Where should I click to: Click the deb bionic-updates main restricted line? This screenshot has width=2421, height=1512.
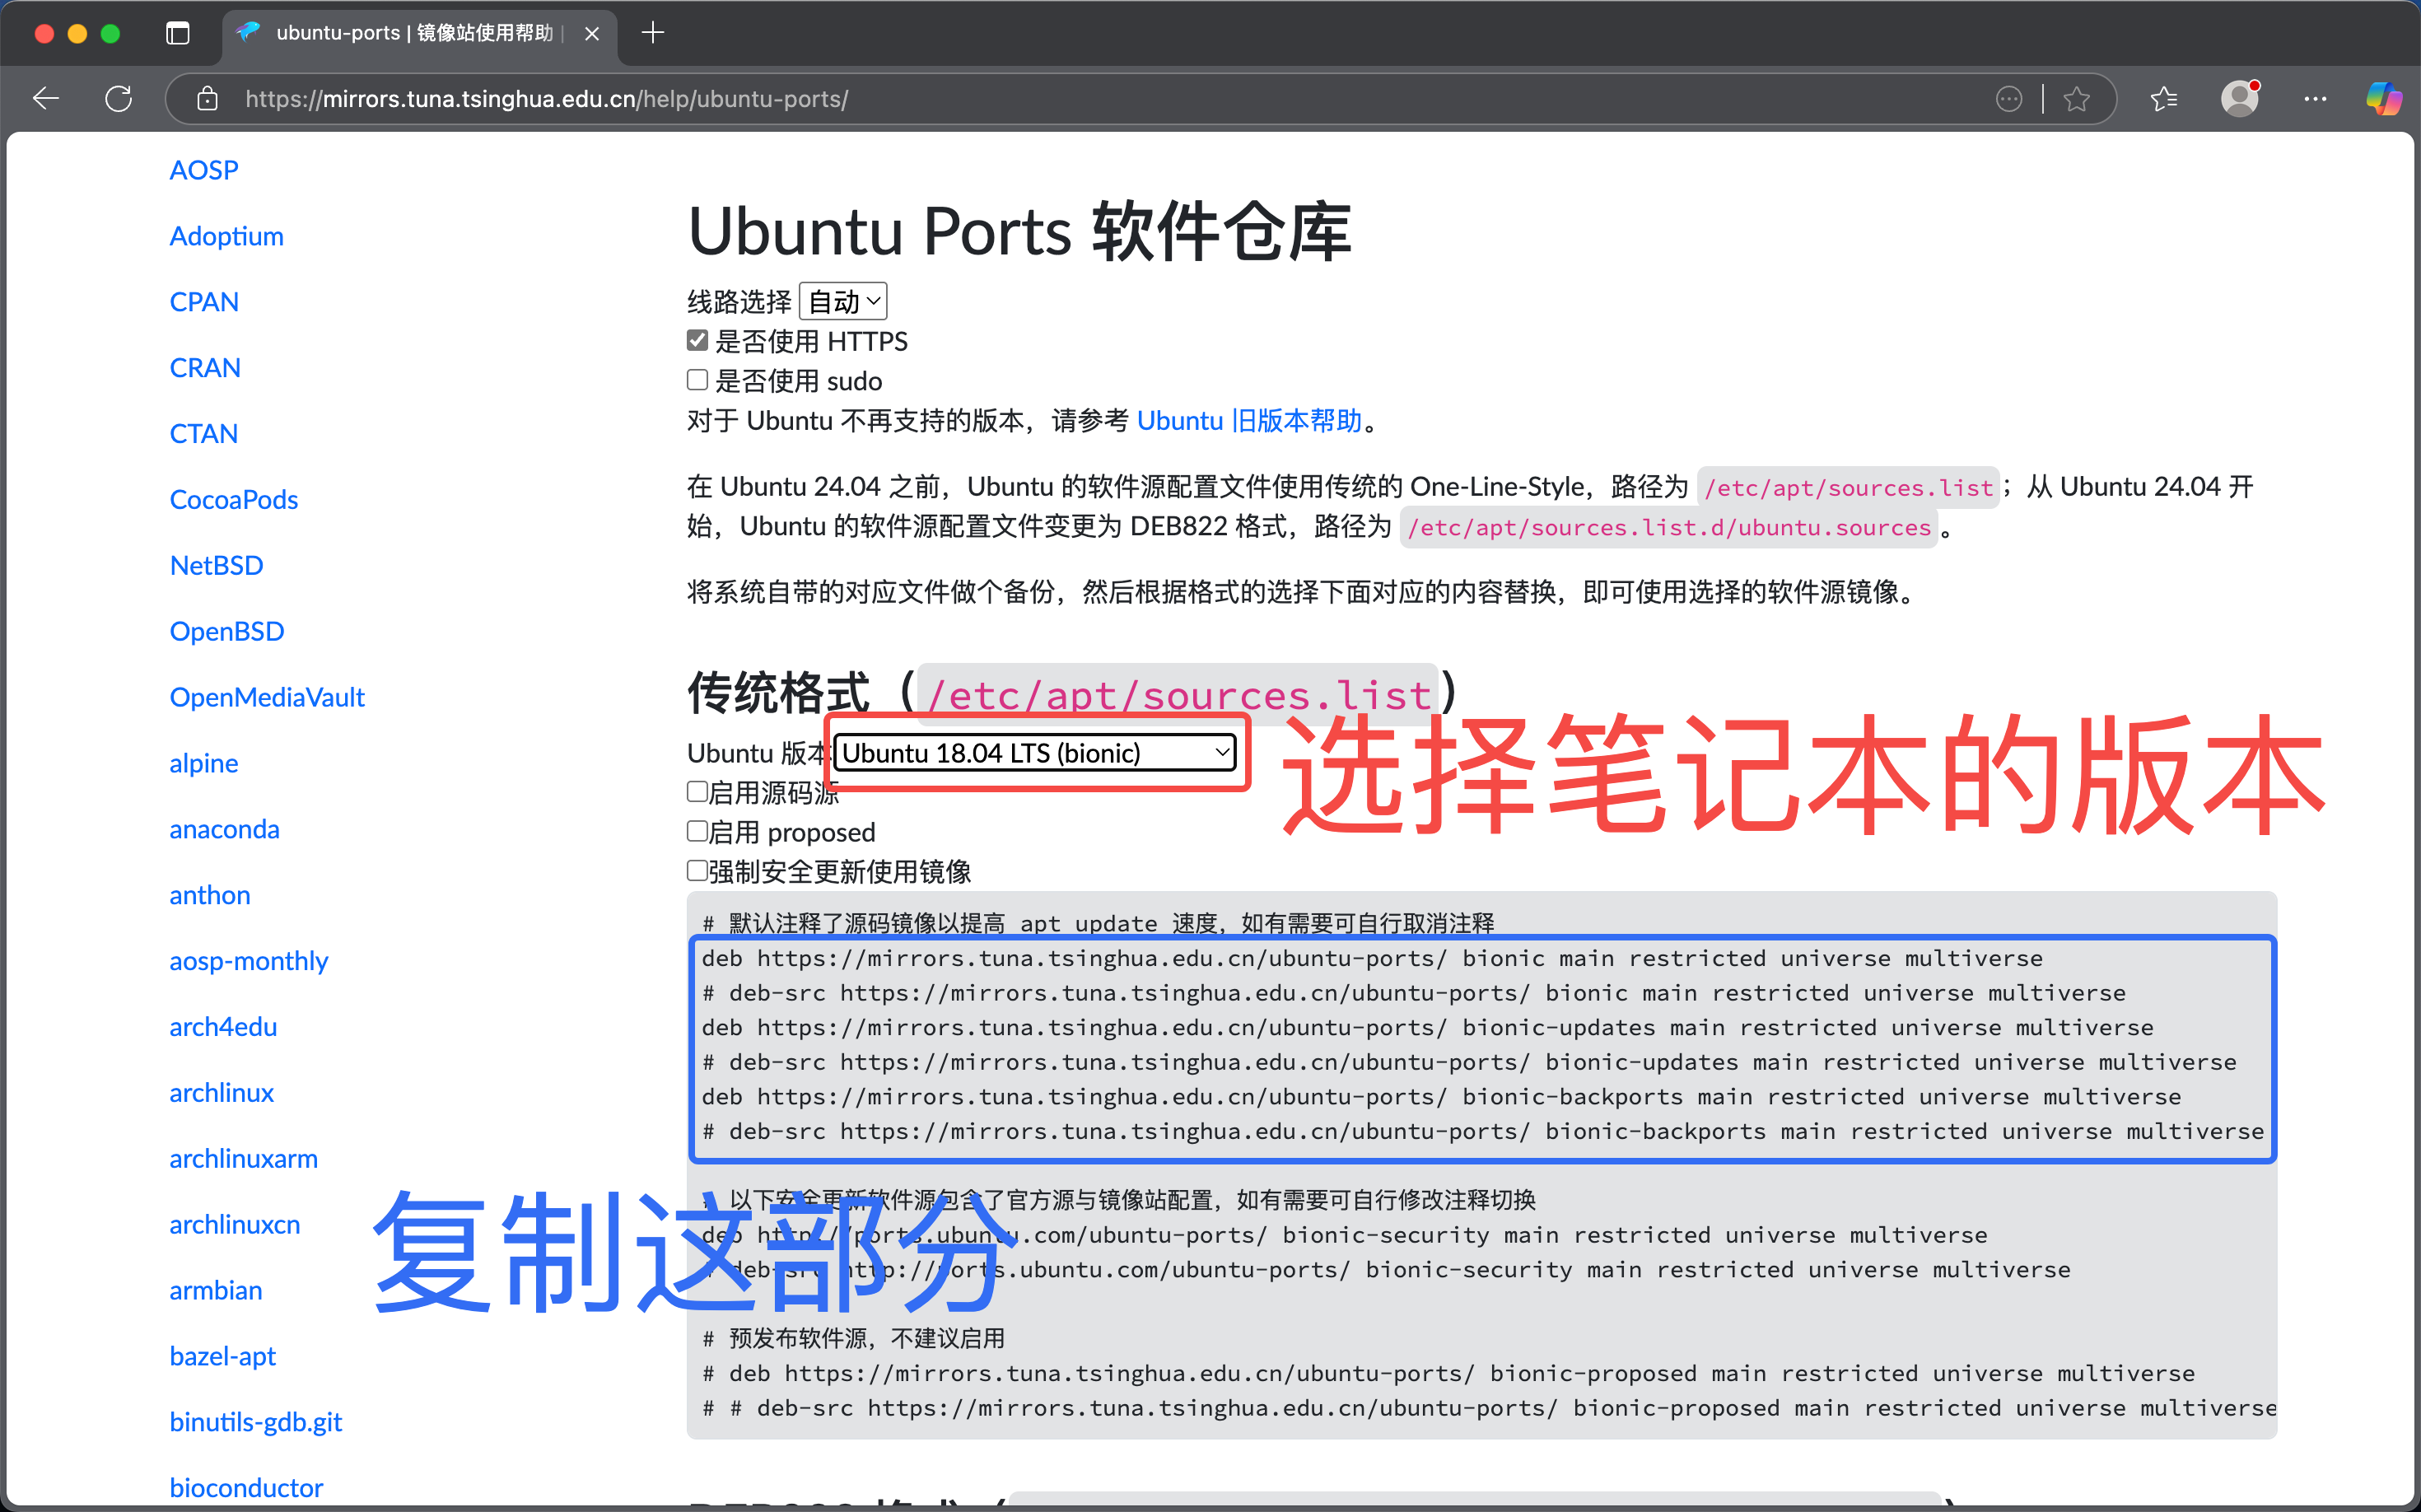1427,1027
